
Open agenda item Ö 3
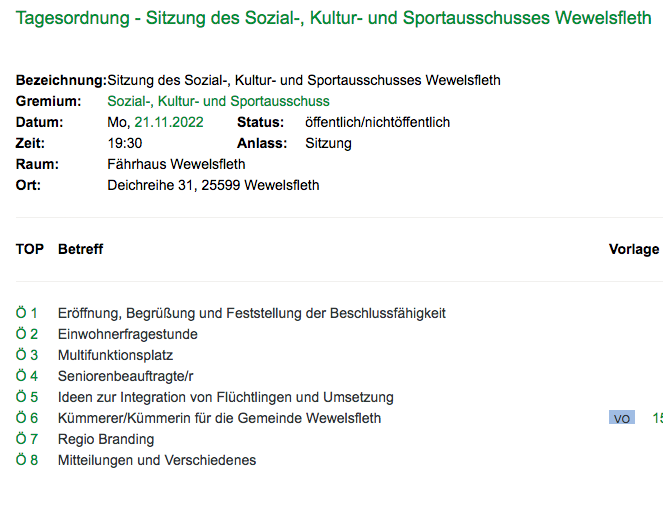[x=27, y=355]
